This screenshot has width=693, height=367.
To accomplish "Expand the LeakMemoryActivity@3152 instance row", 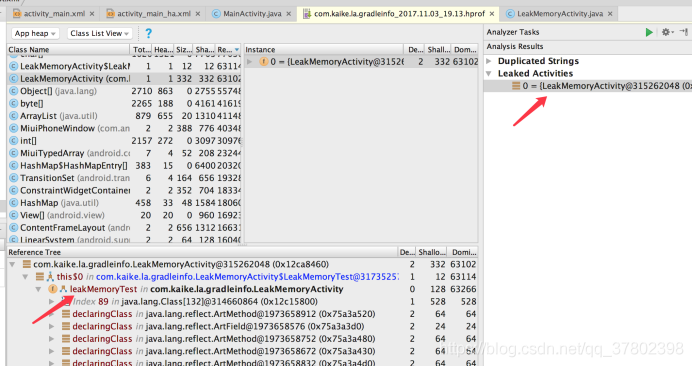I will 249,62.
